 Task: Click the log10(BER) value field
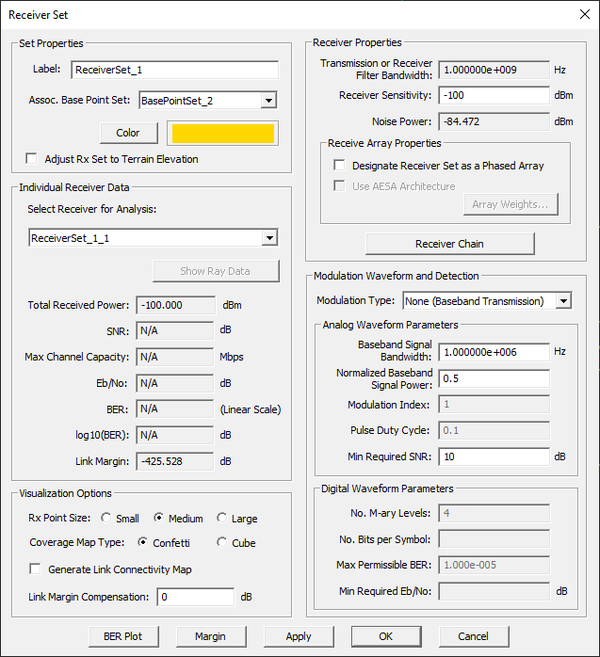coord(175,435)
